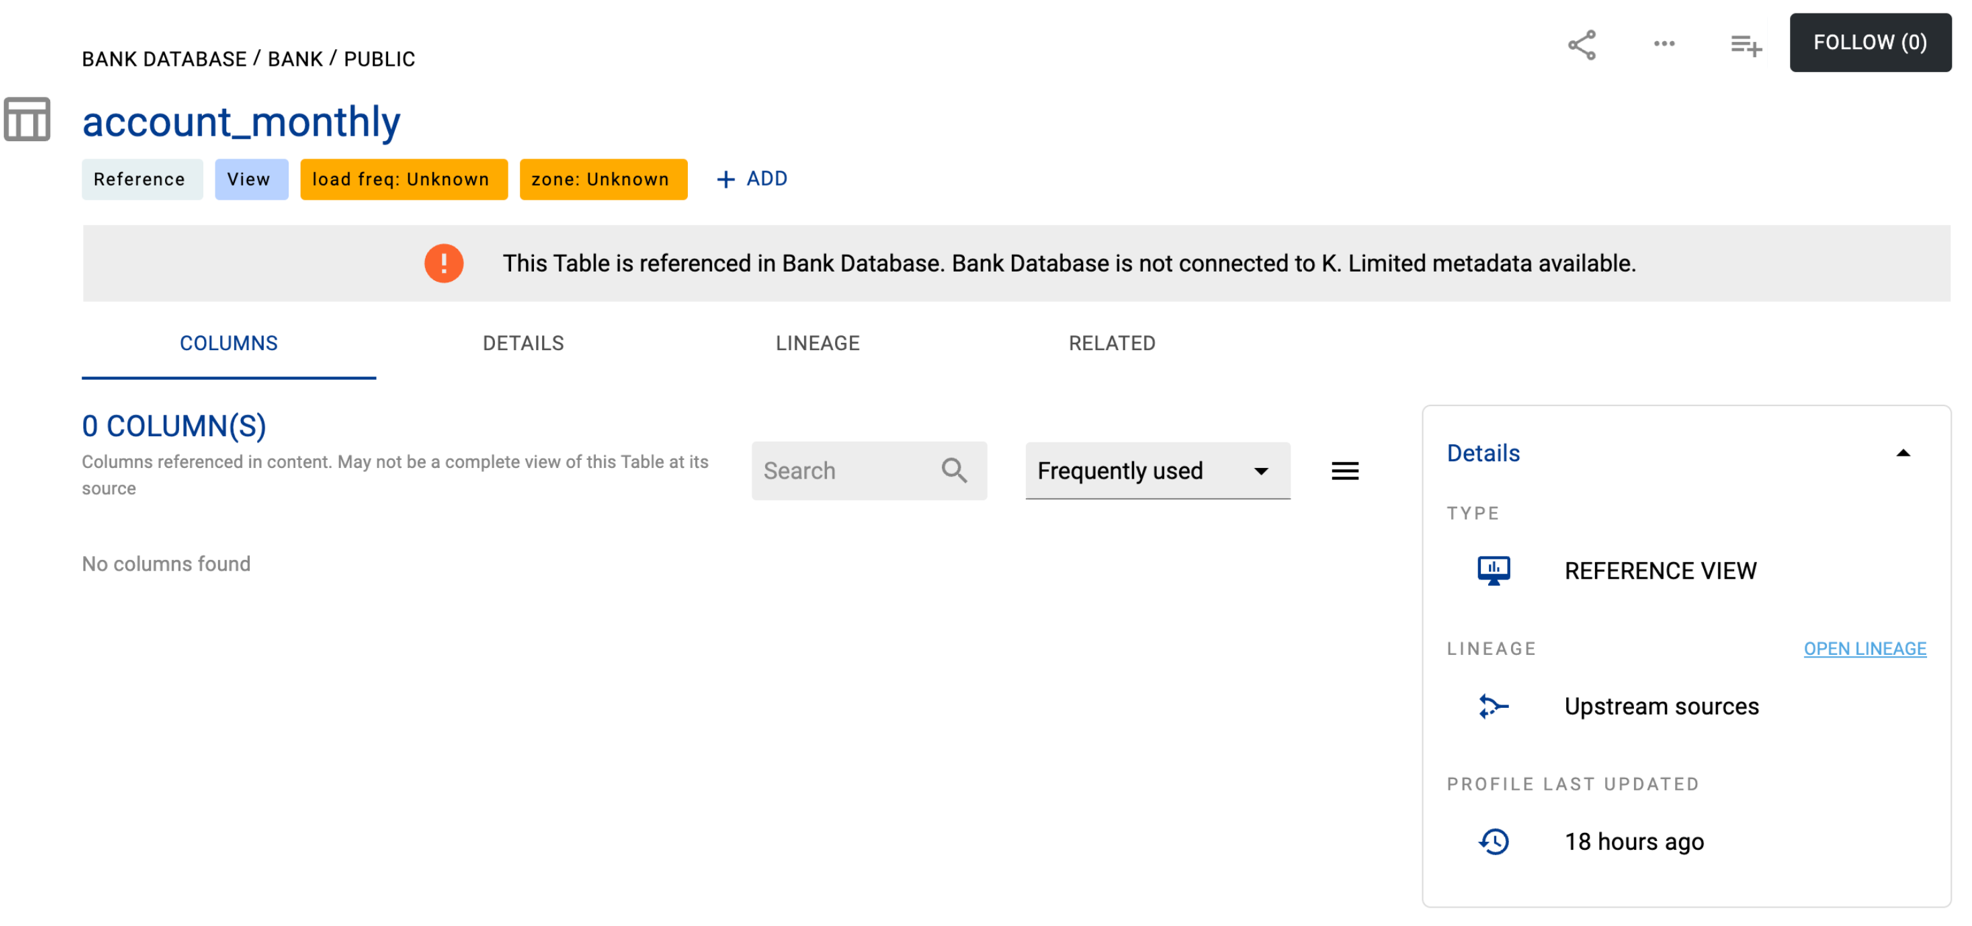
Task: Click the search magnifier icon
Action: click(954, 470)
